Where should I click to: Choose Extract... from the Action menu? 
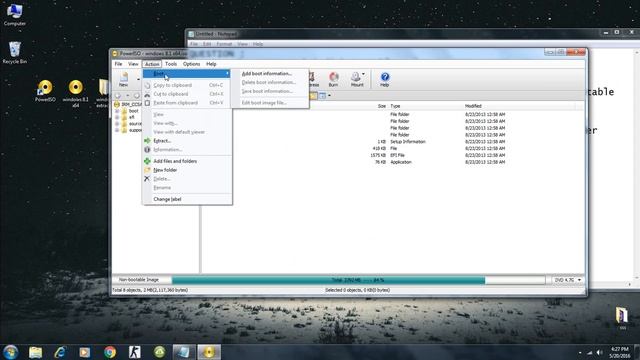pos(187,141)
